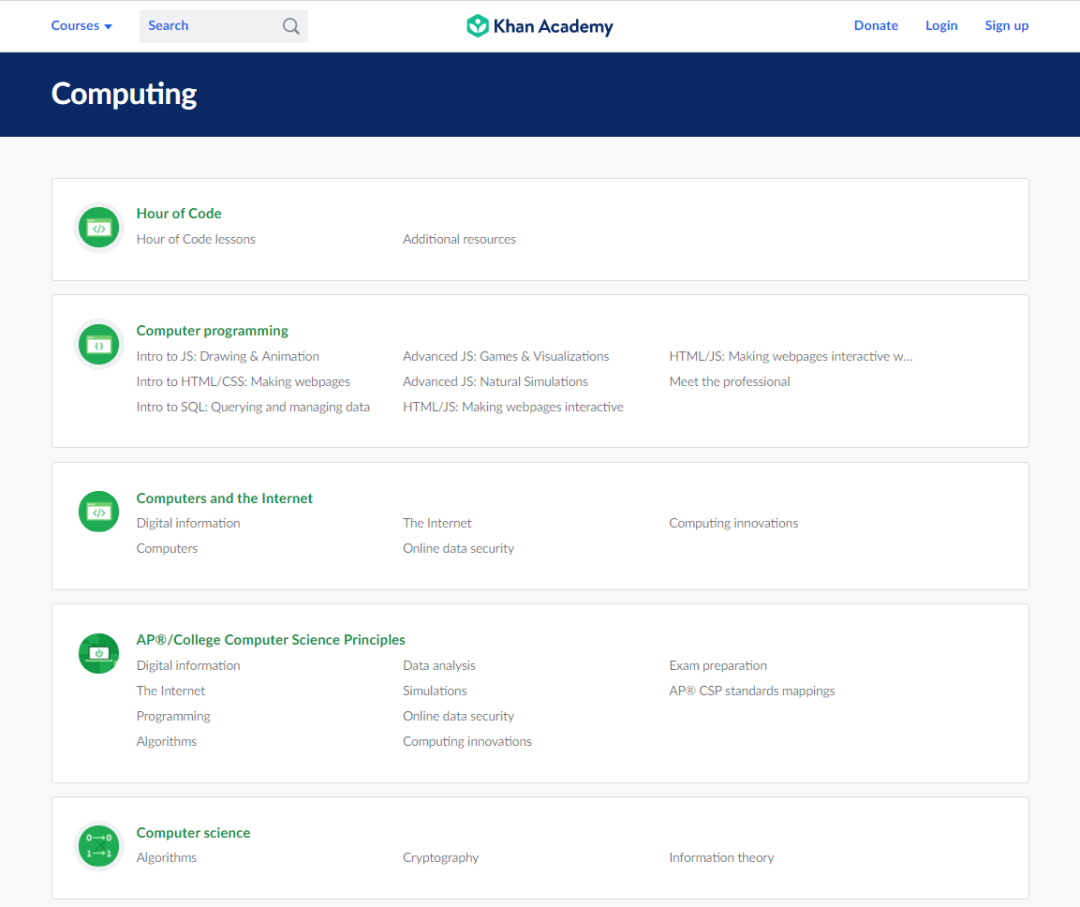Viewport: 1080px width, 907px height.
Task: Open Intro to SQL: Querying and managing data
Action: (253, 407)
